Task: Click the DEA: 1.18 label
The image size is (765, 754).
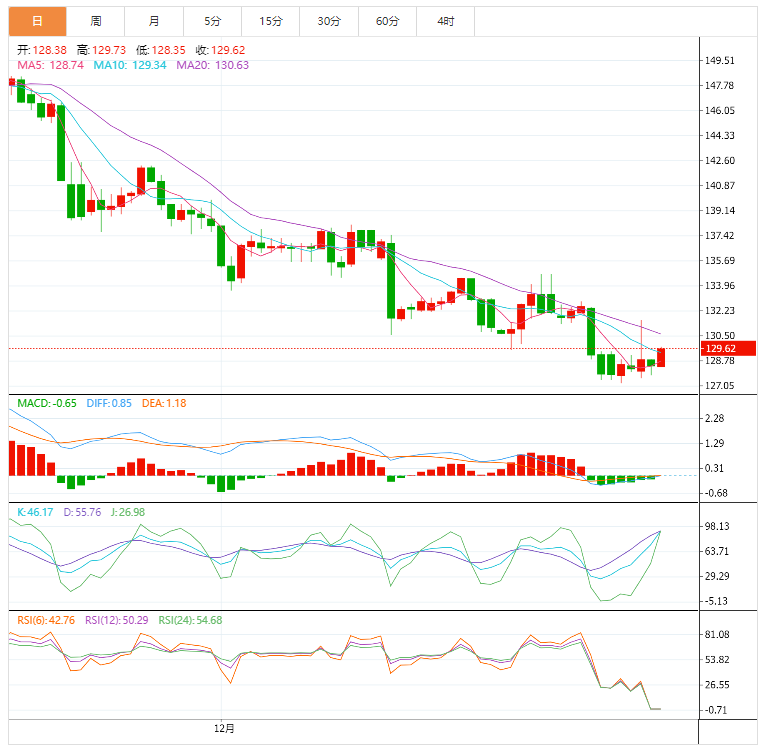Action: click(x=164, y=404)
